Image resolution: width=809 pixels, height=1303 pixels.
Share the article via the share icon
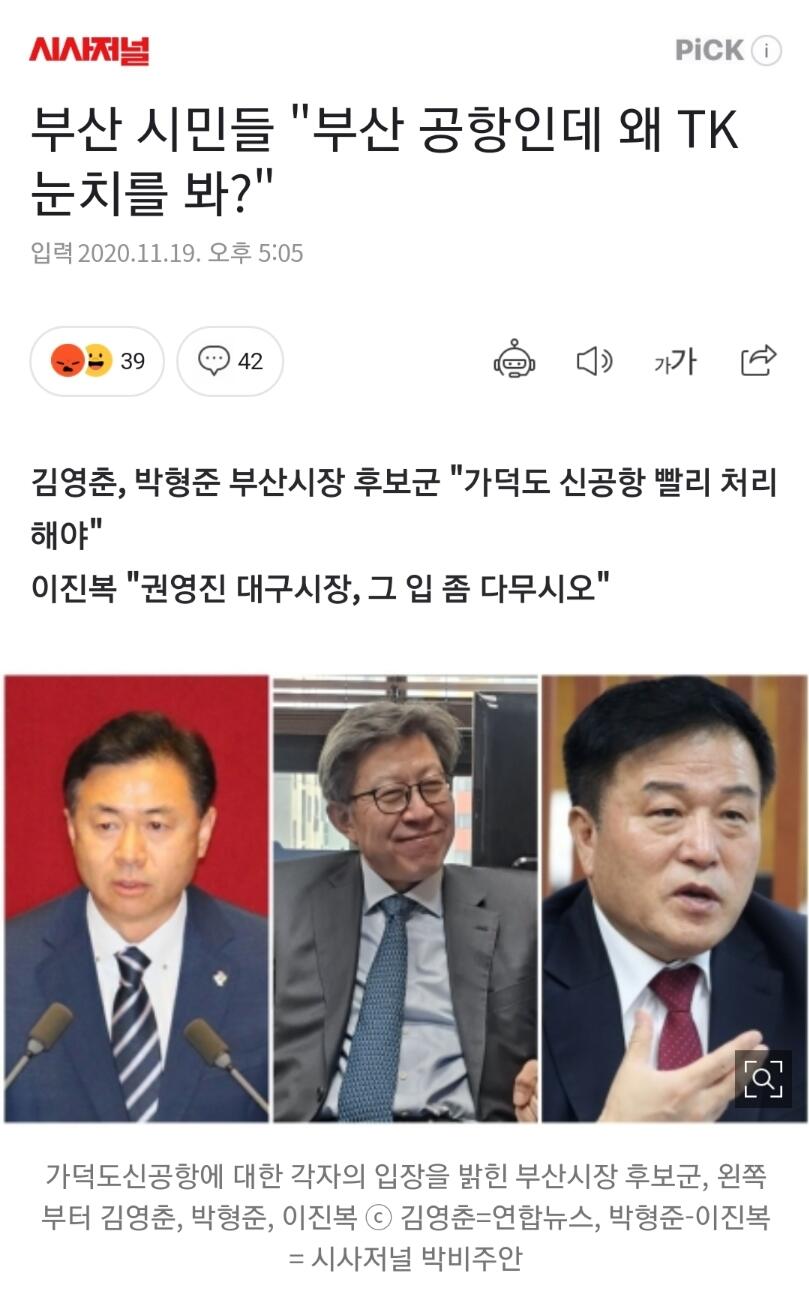(759, 360)
